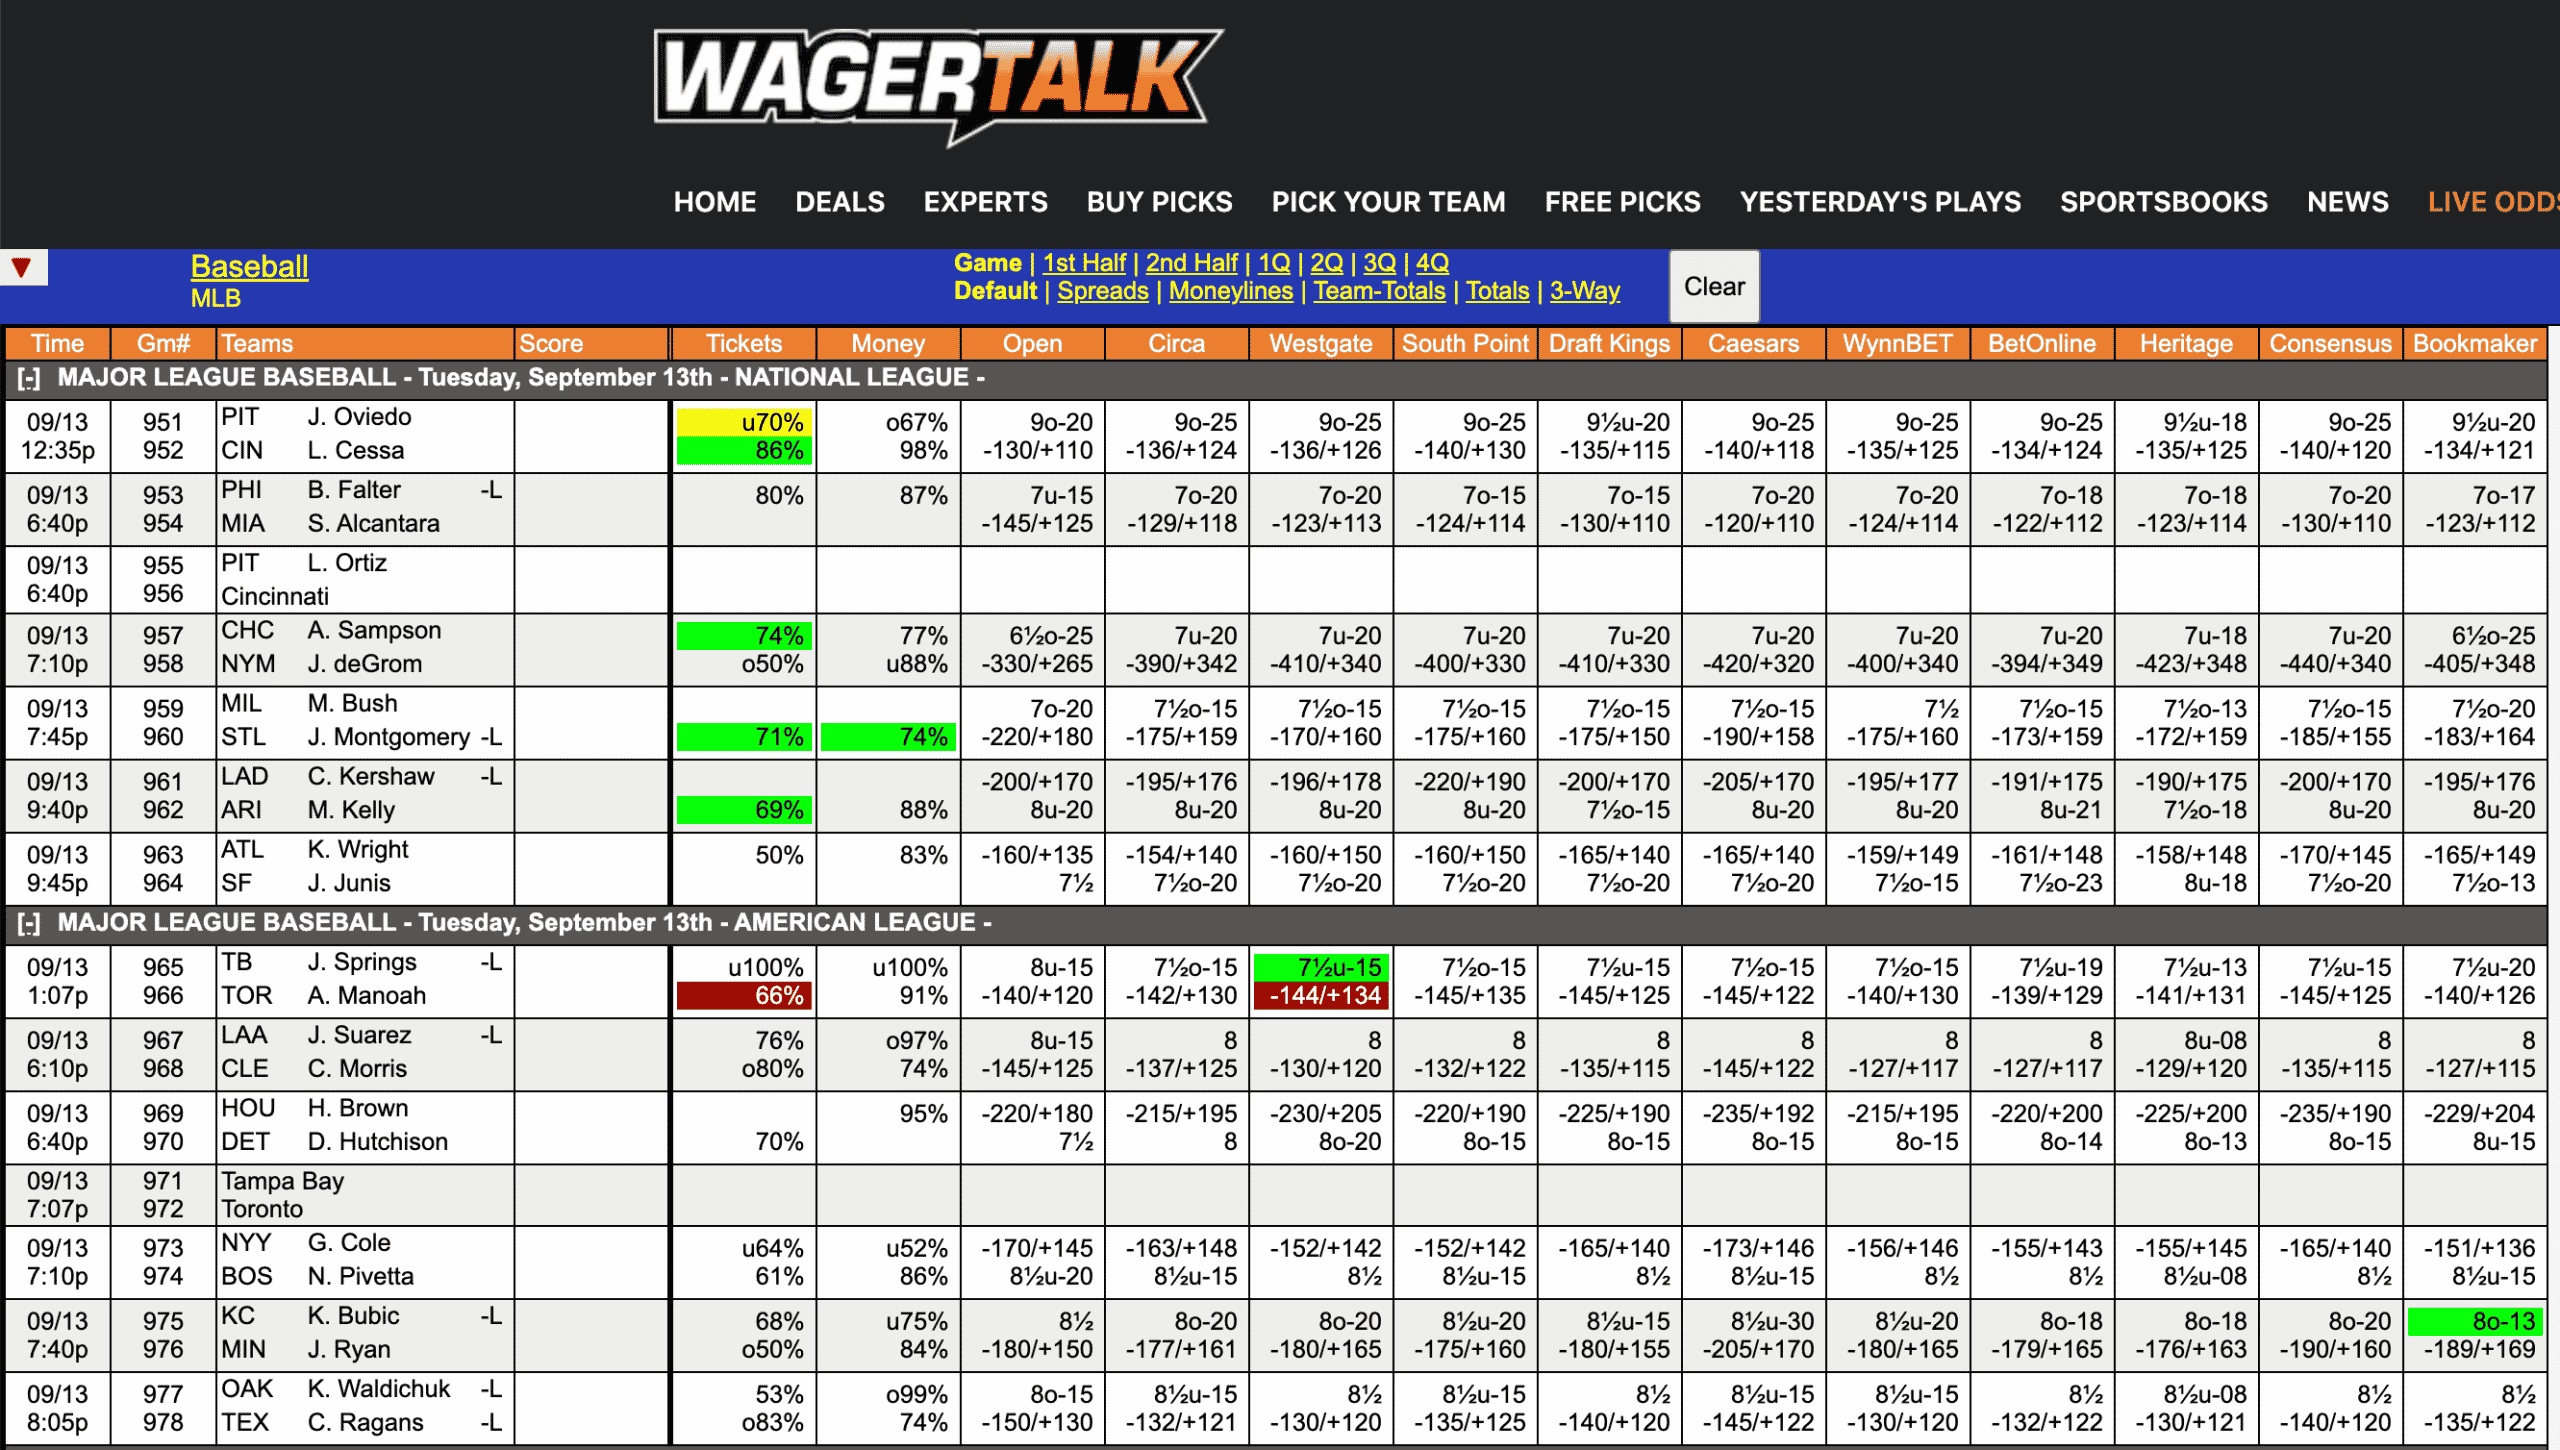The width and height of the screenshot is (2560, 1450).
Task: Show Team-Totals odds view
Action: pyautogui.click(x=1379, y=291)
